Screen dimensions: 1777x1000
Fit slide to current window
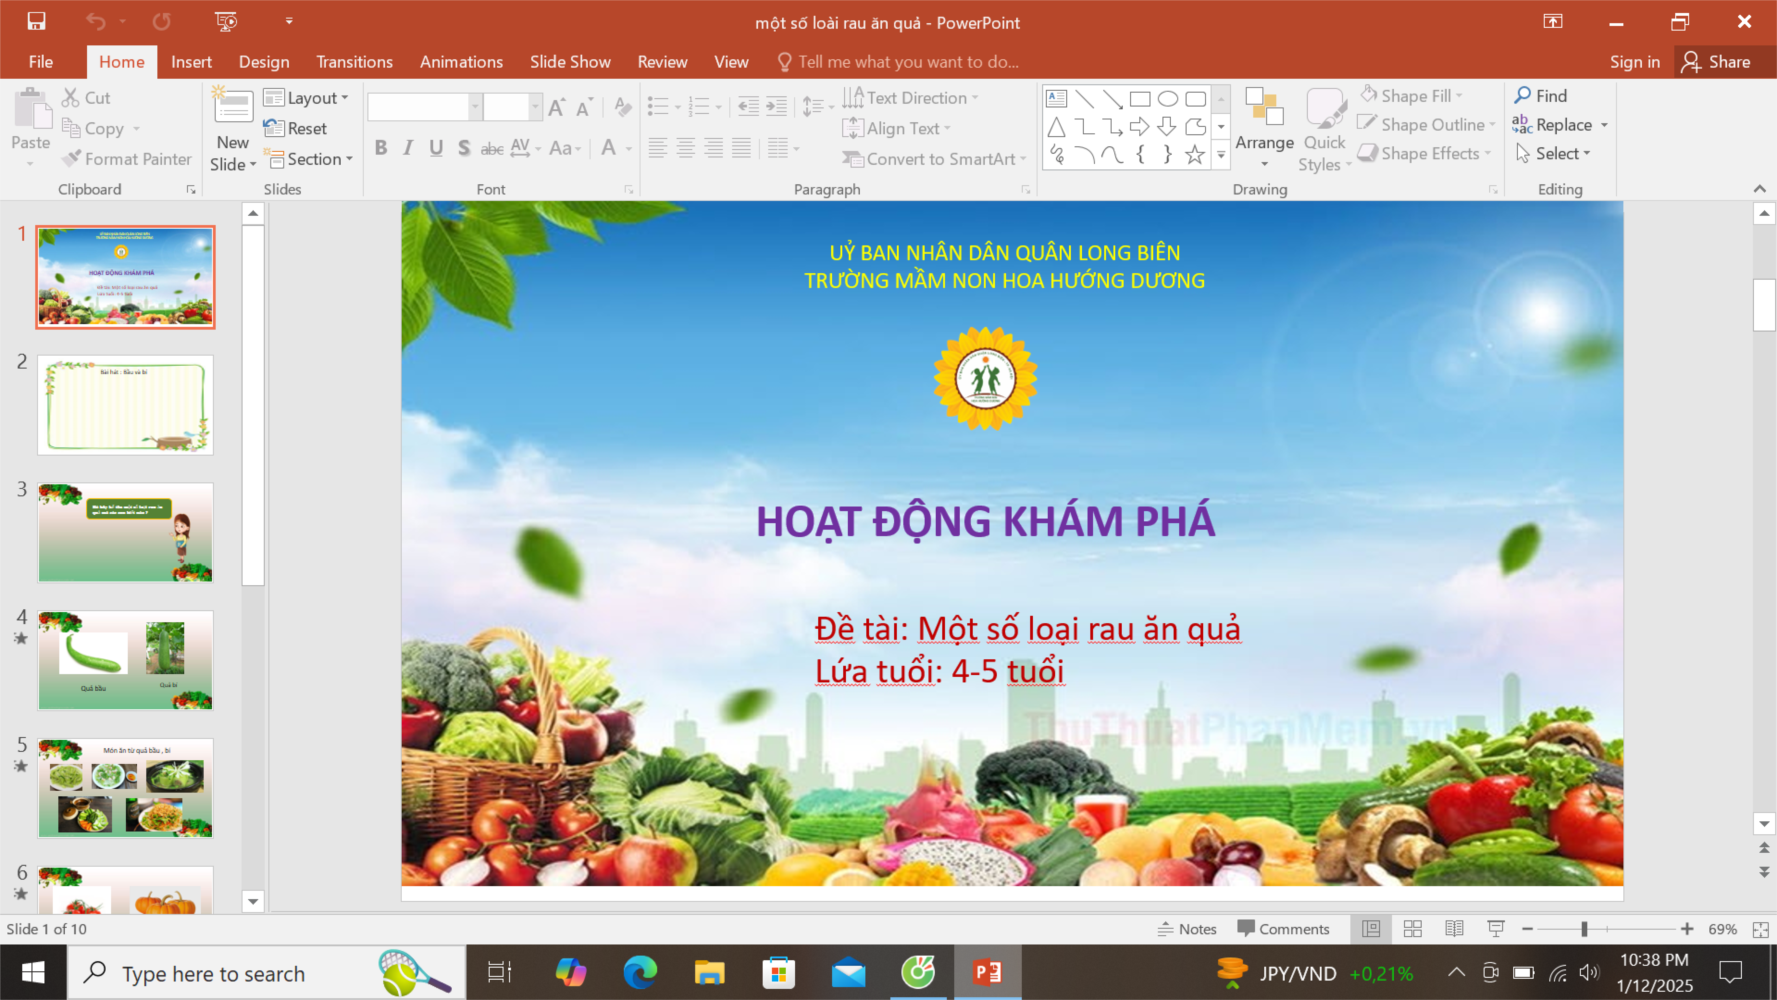point(1760,929)
